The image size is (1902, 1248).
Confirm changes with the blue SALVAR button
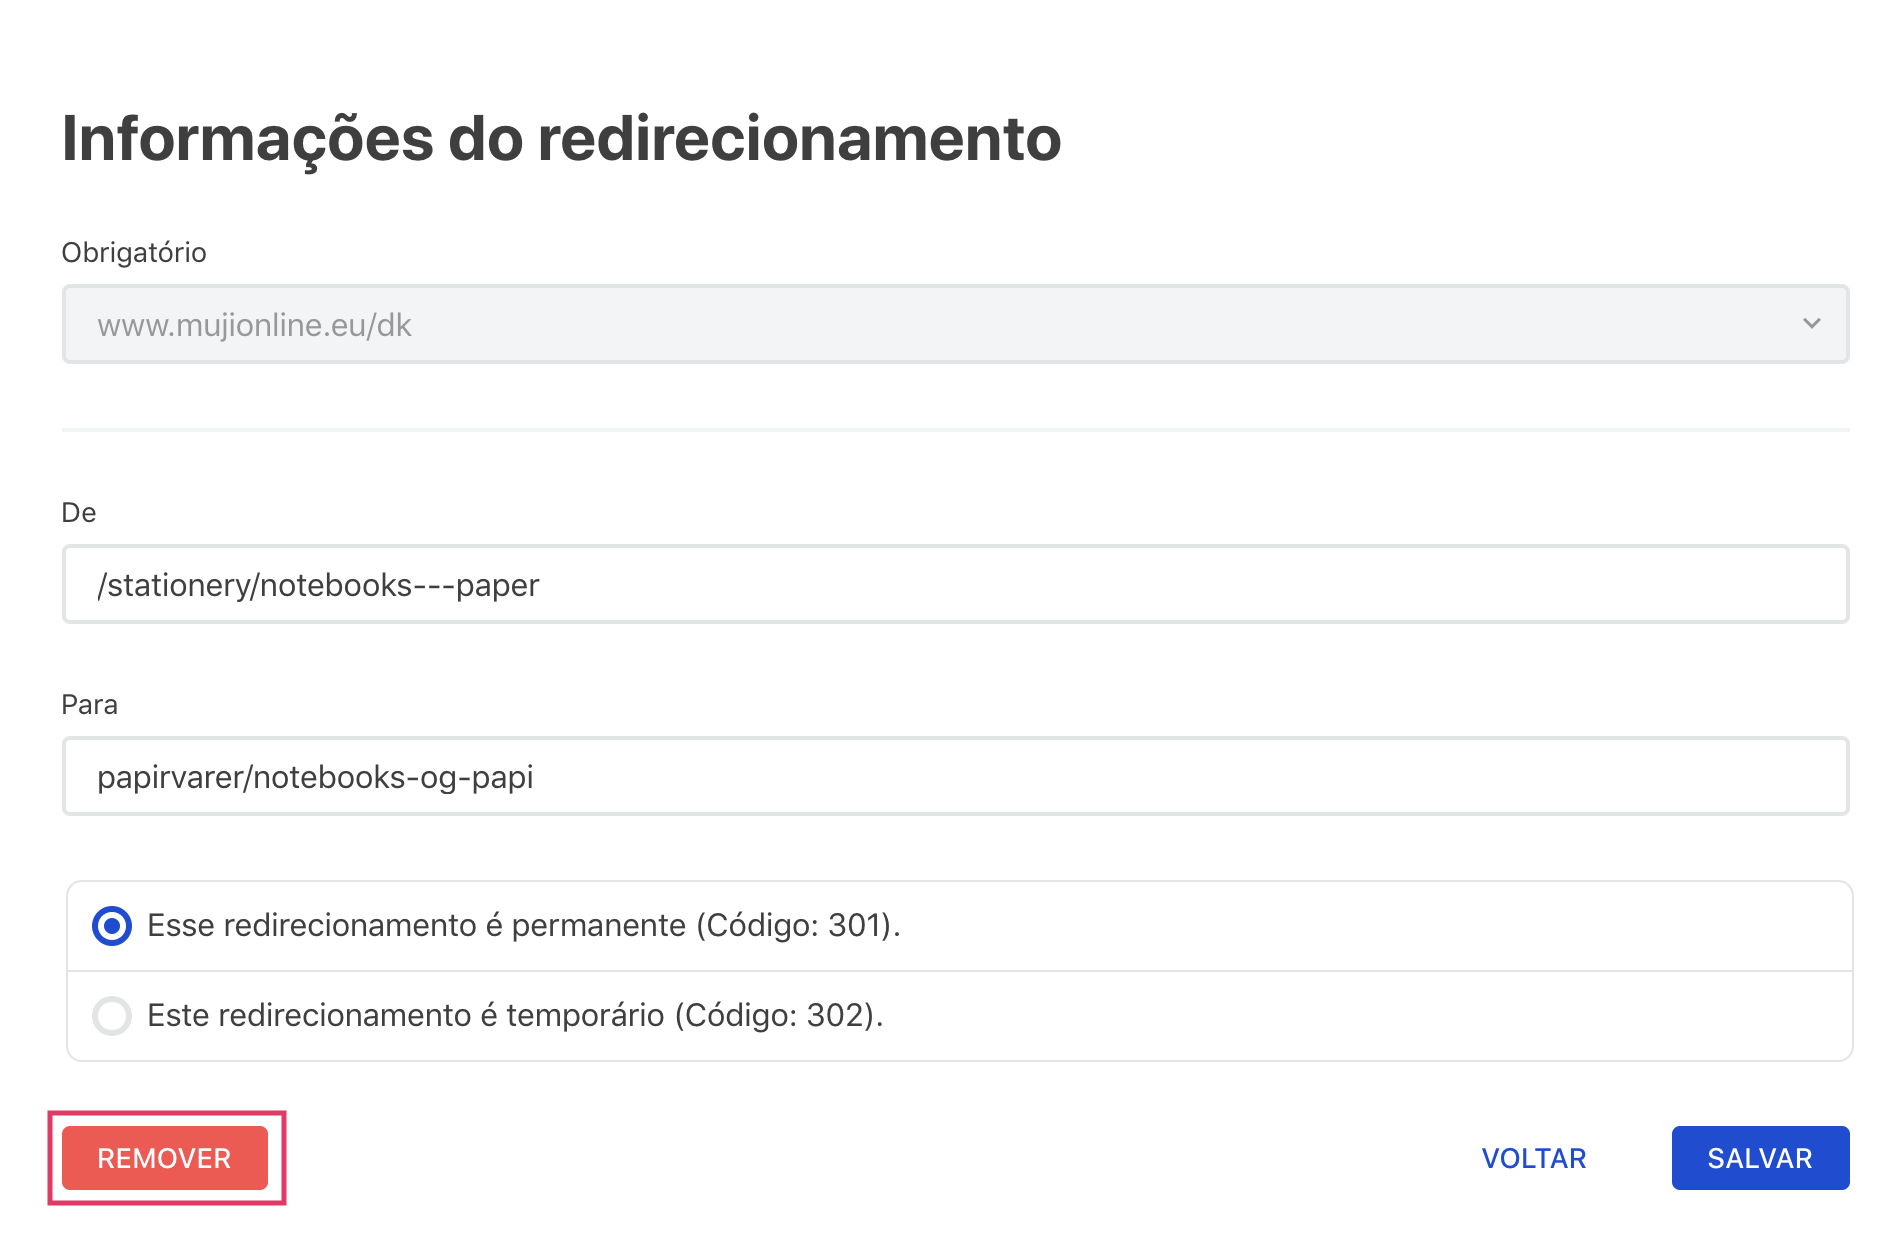[1760, 1158]
